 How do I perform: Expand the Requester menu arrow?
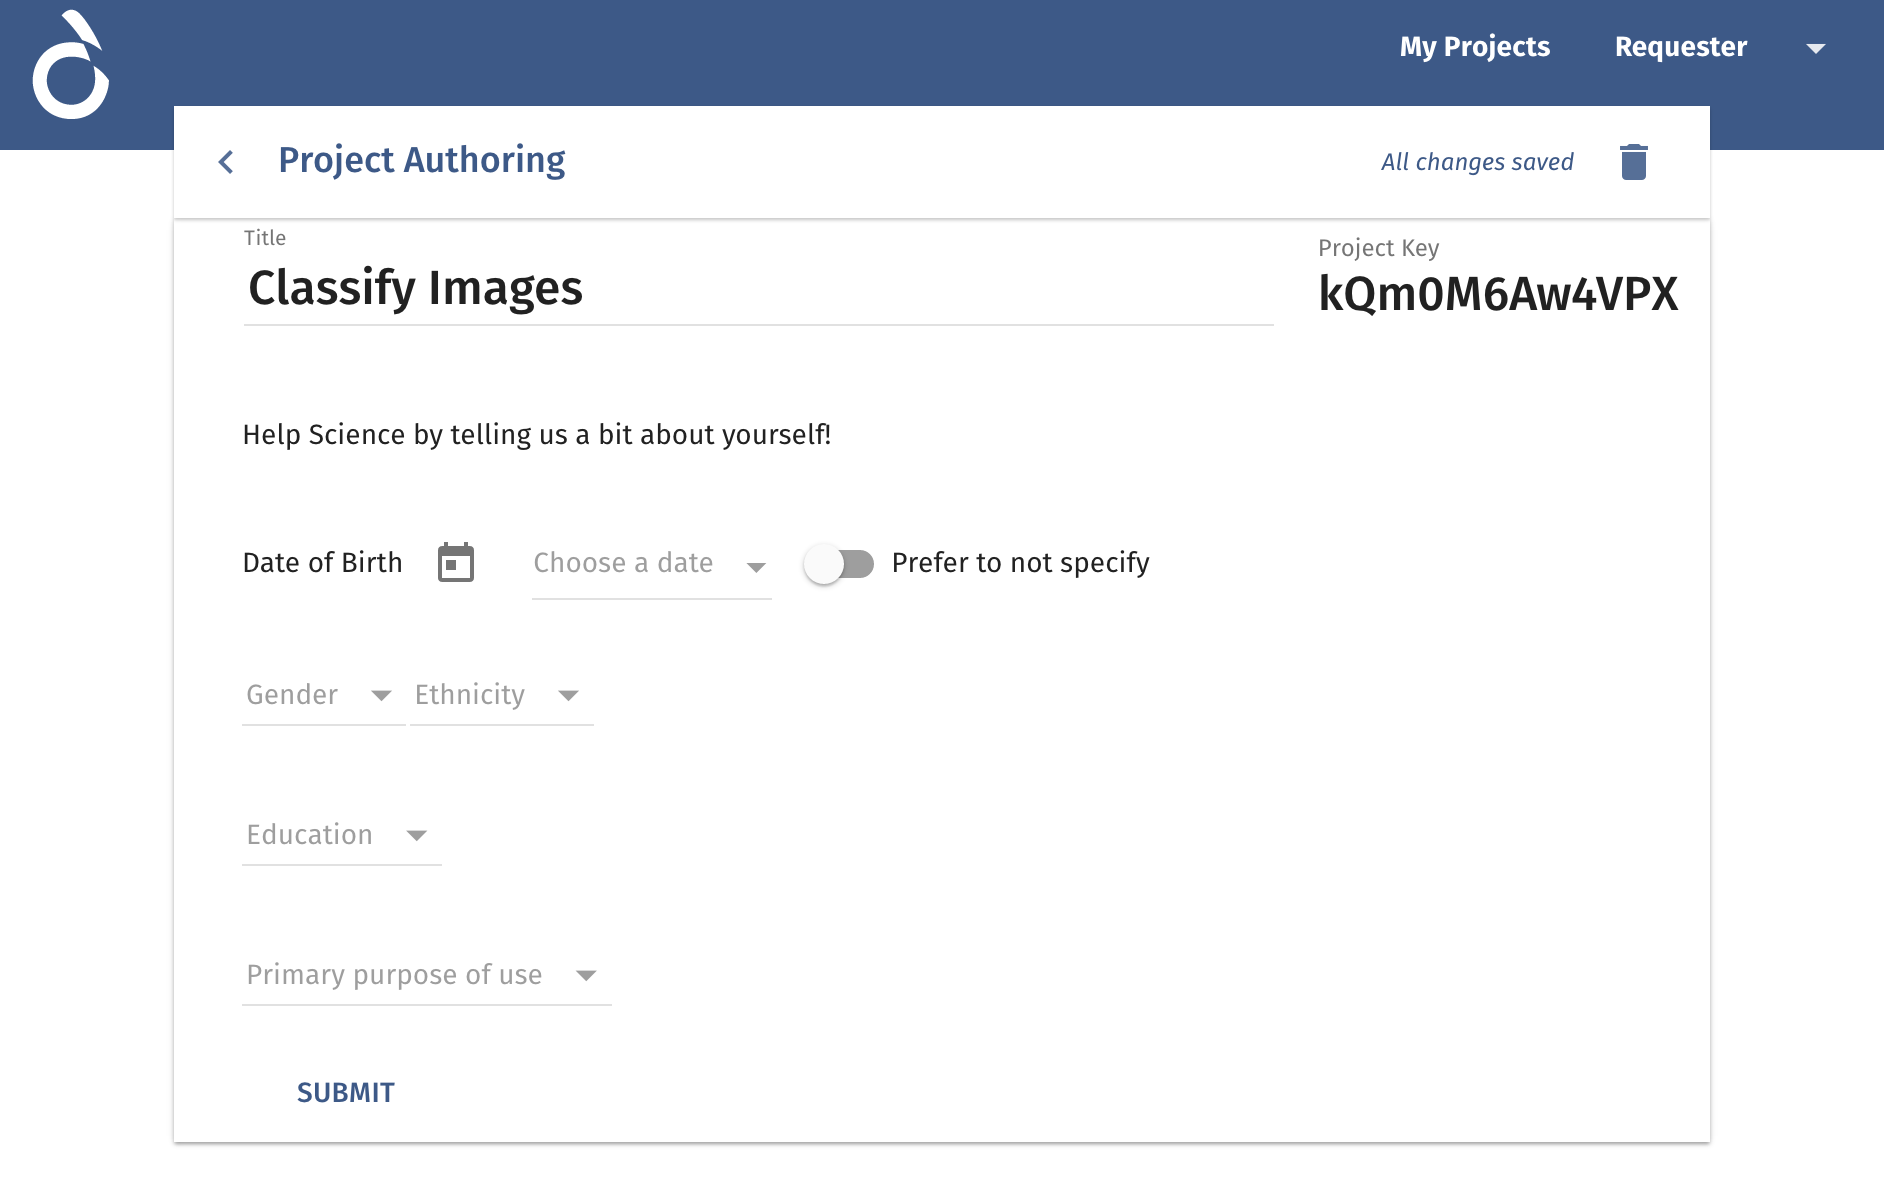point(1816,48)
